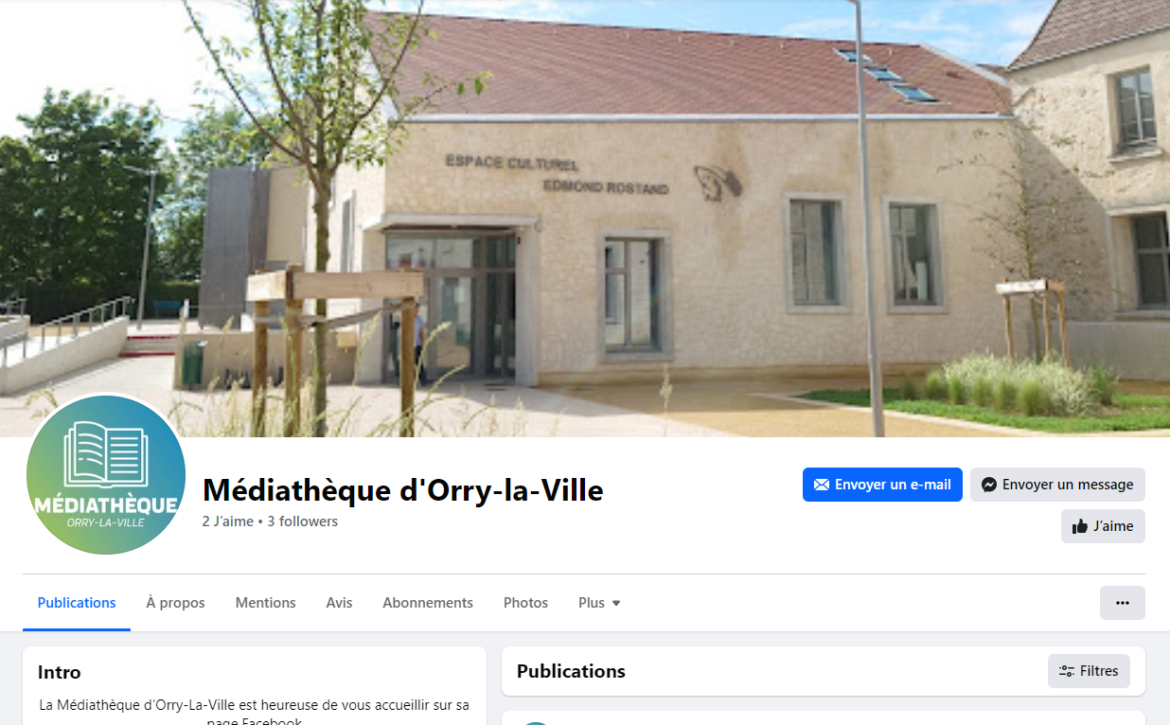Viewport: 1170px width, 725px height.
Task: Open the three-dots more options menu
Action: tap(1122, 603)
